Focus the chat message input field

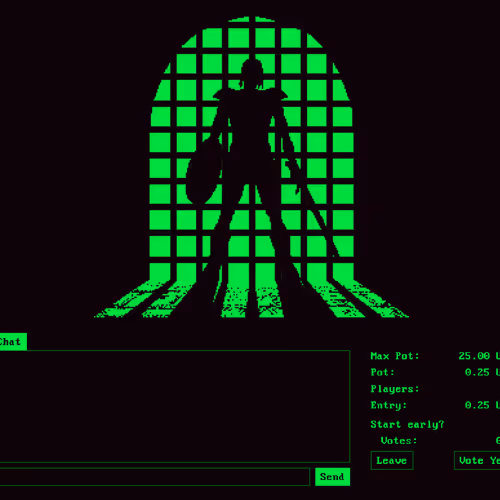[155, 477]
